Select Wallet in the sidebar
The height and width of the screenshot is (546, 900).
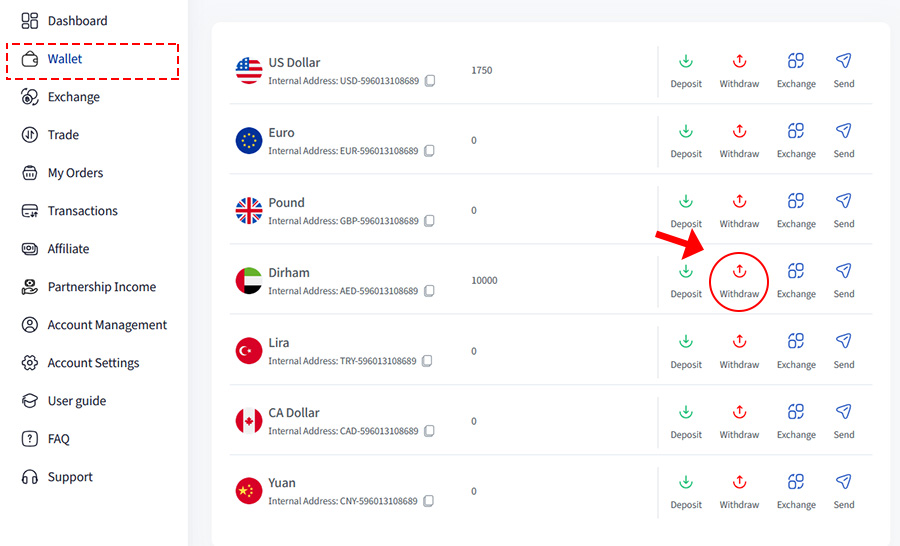65,59
